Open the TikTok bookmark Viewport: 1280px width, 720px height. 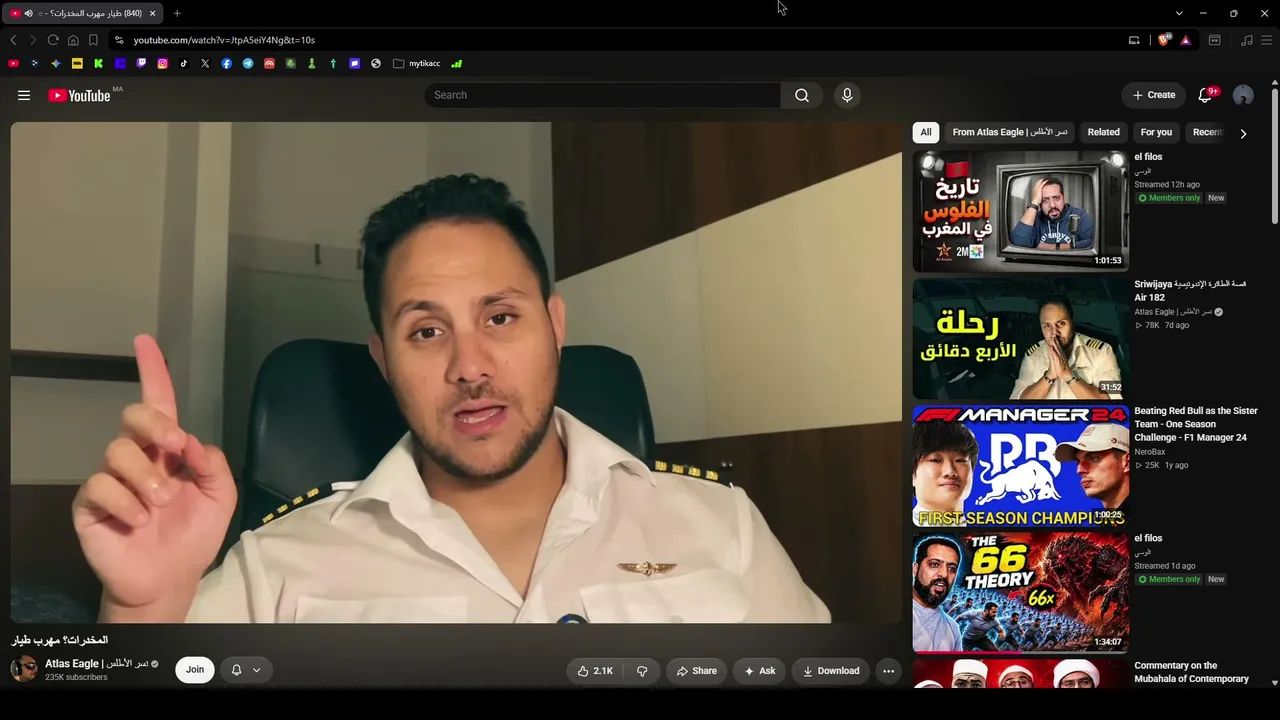coord(184,63)
